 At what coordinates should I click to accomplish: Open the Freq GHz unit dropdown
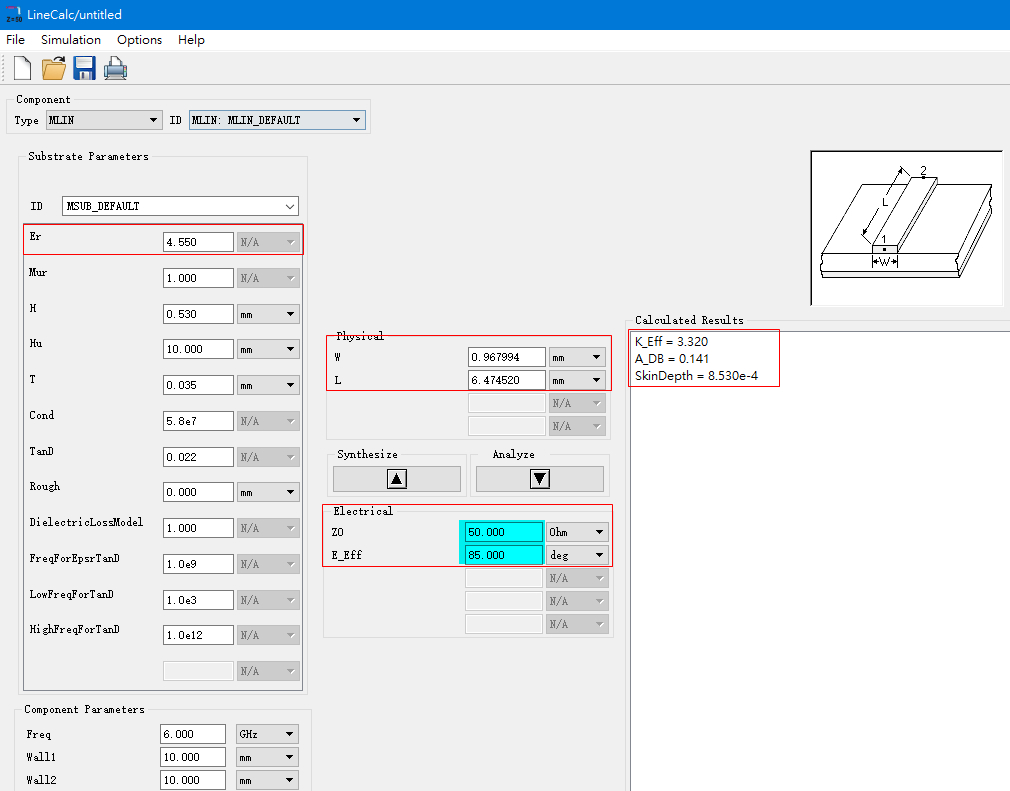click(x=267, y=734)
